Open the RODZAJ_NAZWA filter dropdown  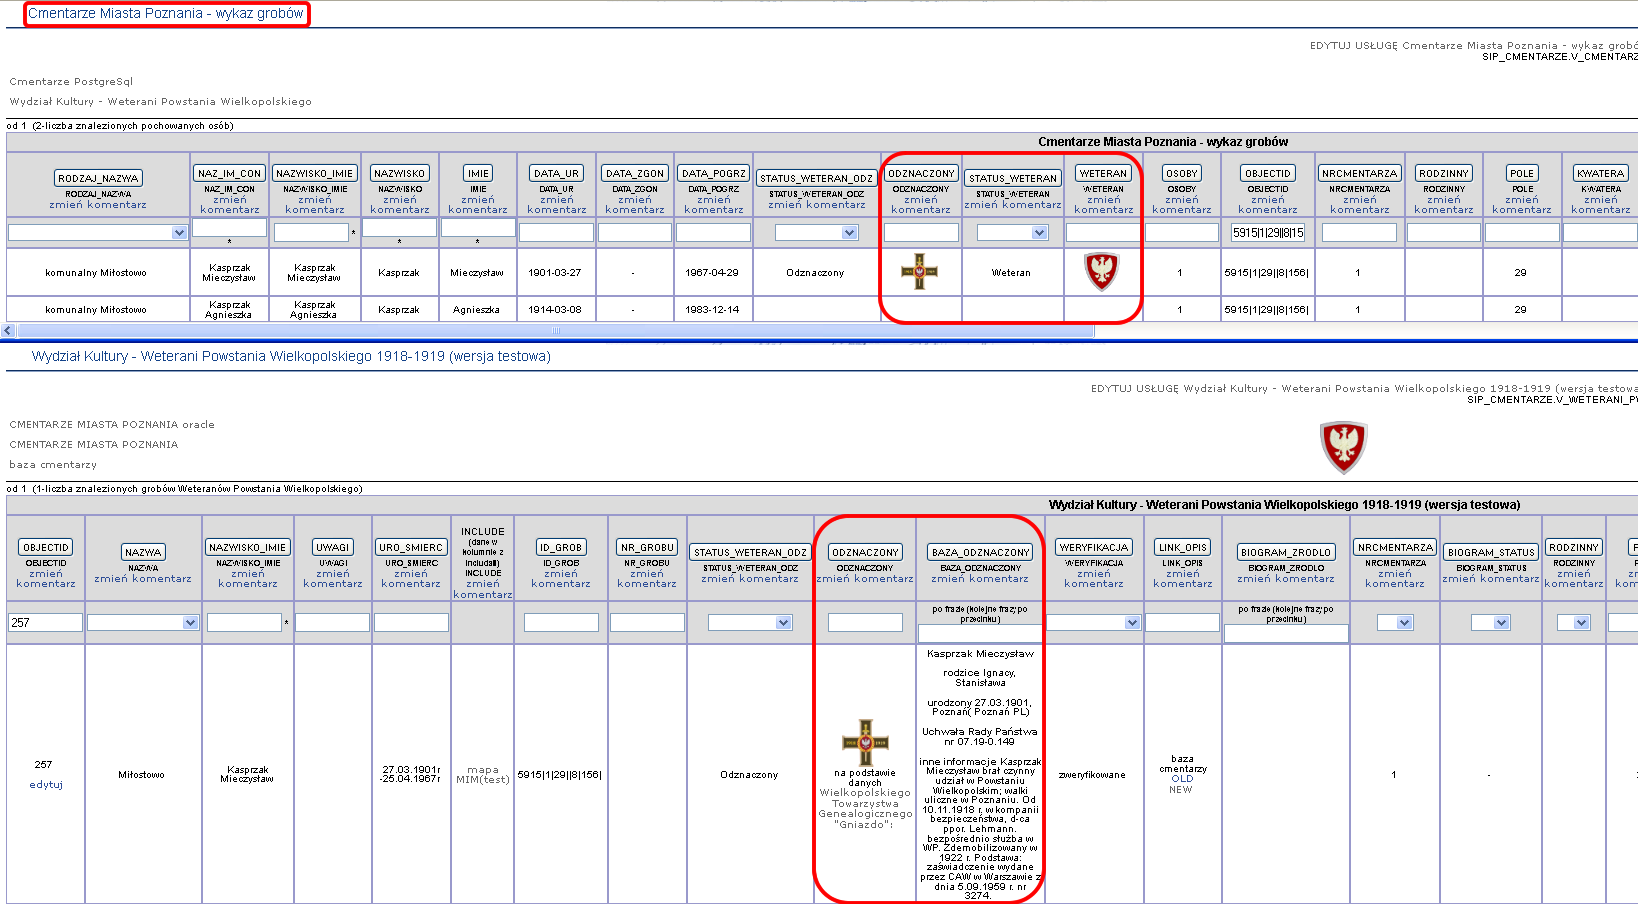(179, 233)
